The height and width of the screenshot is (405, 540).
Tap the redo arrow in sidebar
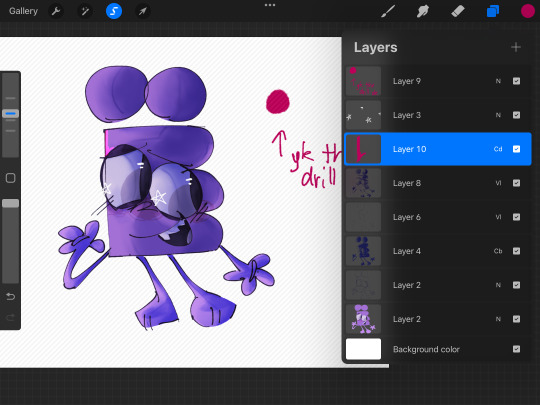point(10,317)
